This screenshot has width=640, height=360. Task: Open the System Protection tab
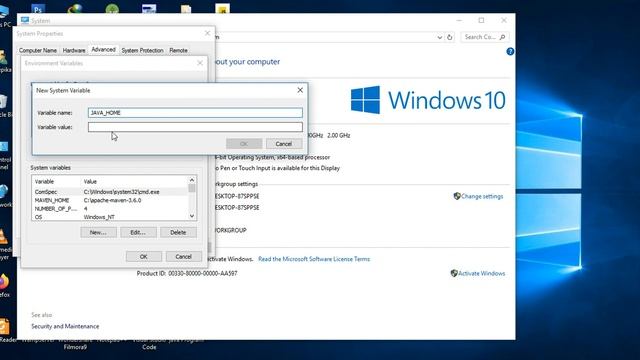click(x=142, y=50)
